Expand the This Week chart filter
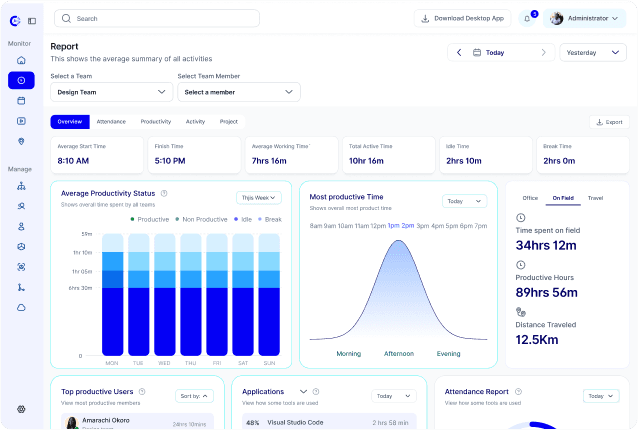 pyautogui.click(x=259, y=198)
